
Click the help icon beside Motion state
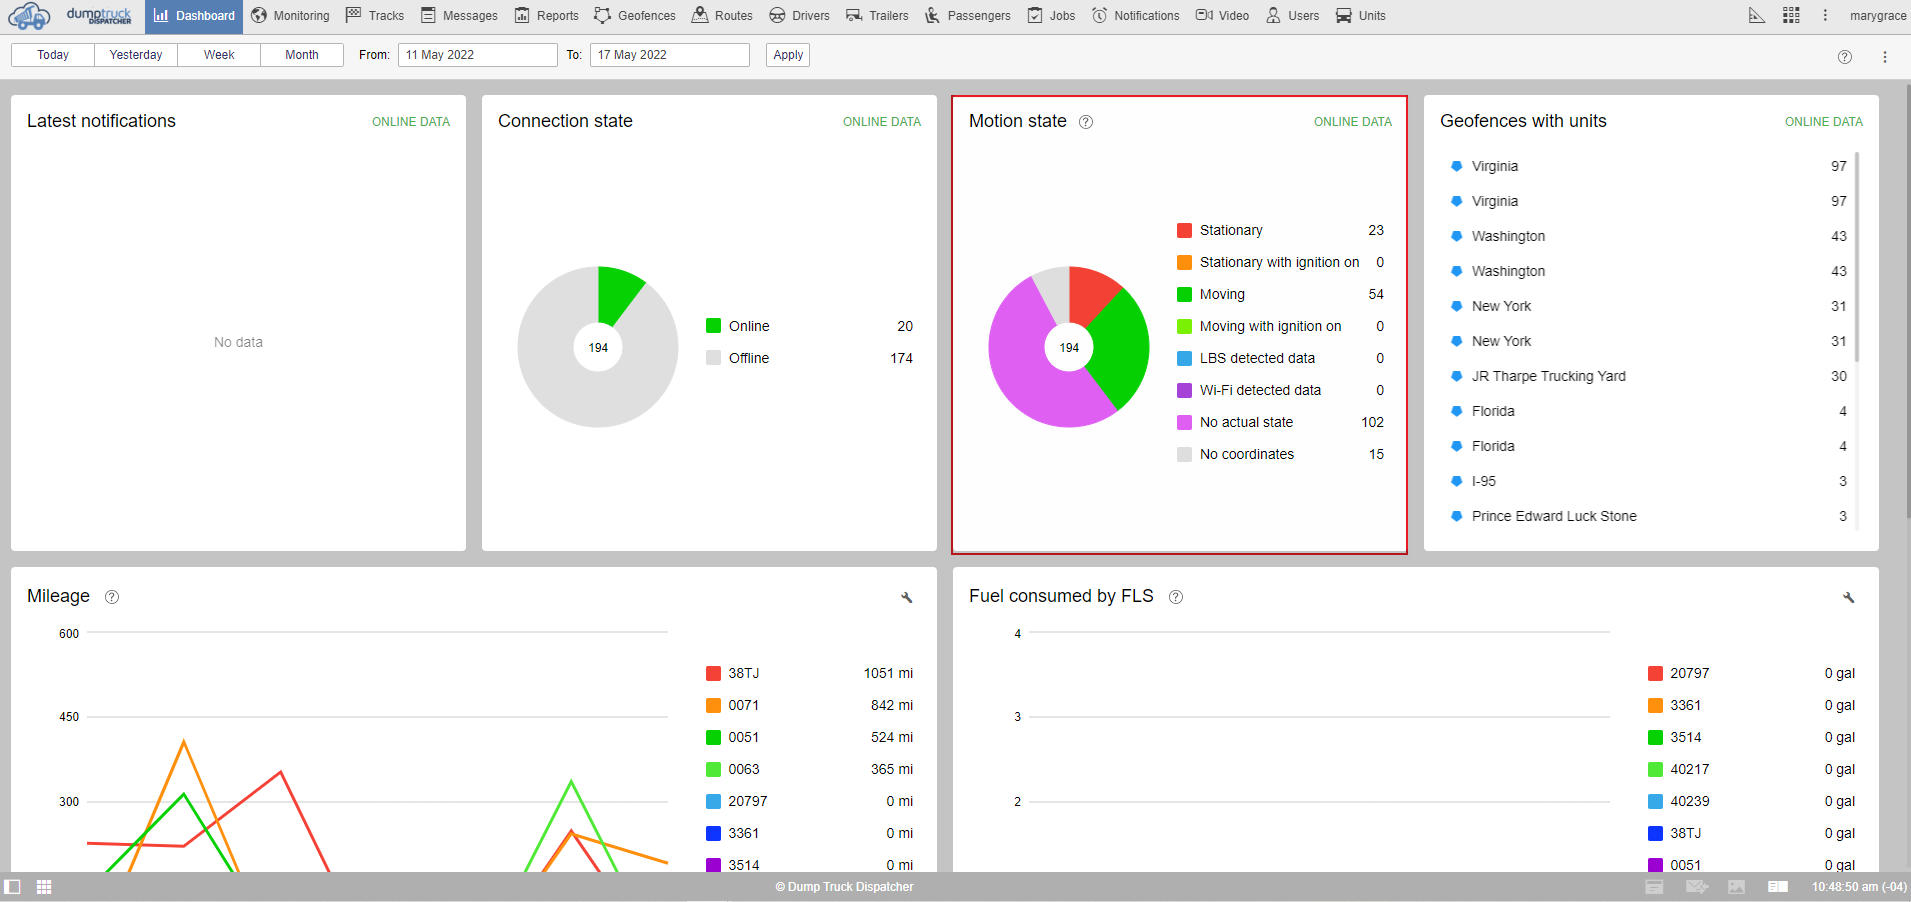point(1086,122)
